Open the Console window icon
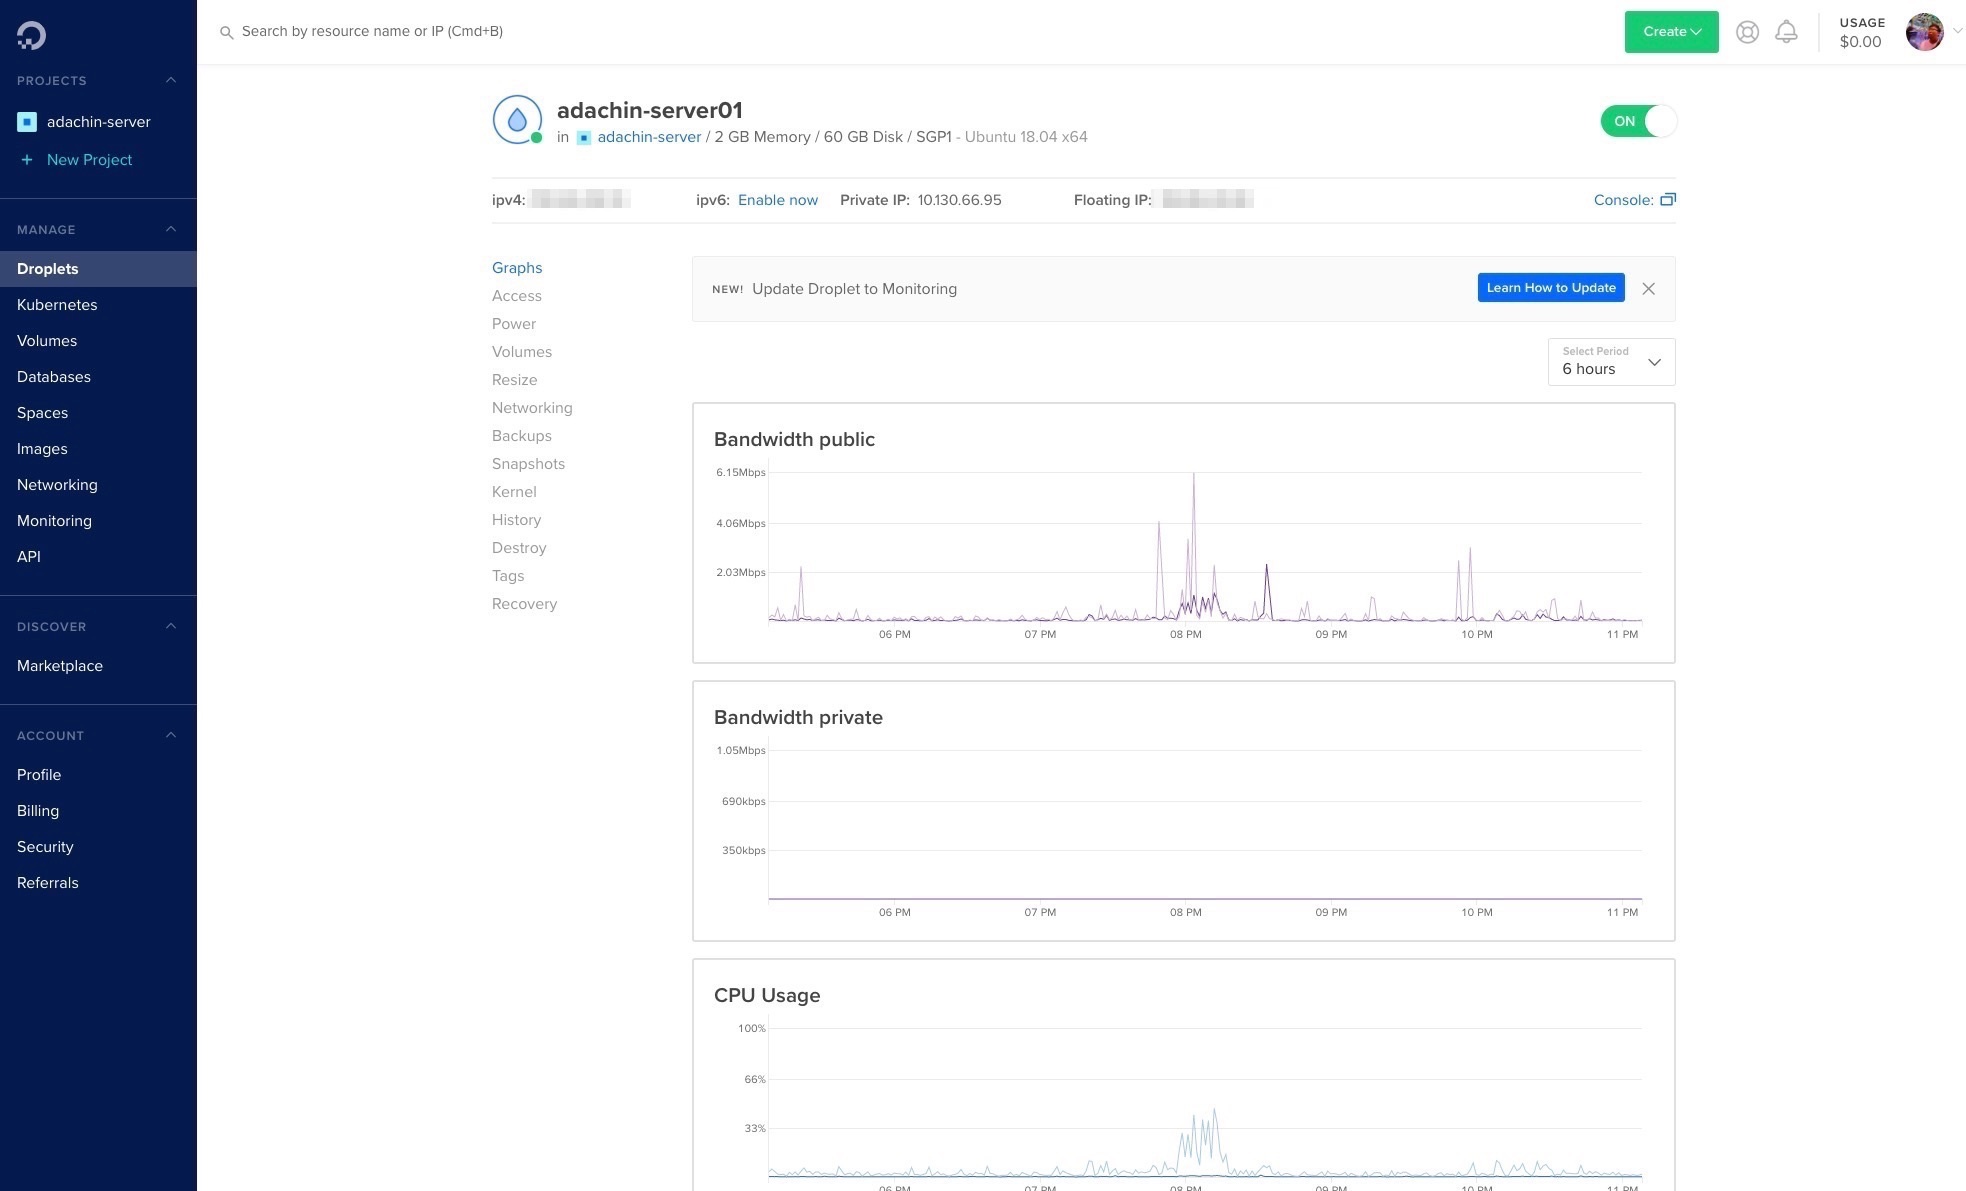 tap(1667, 200)
